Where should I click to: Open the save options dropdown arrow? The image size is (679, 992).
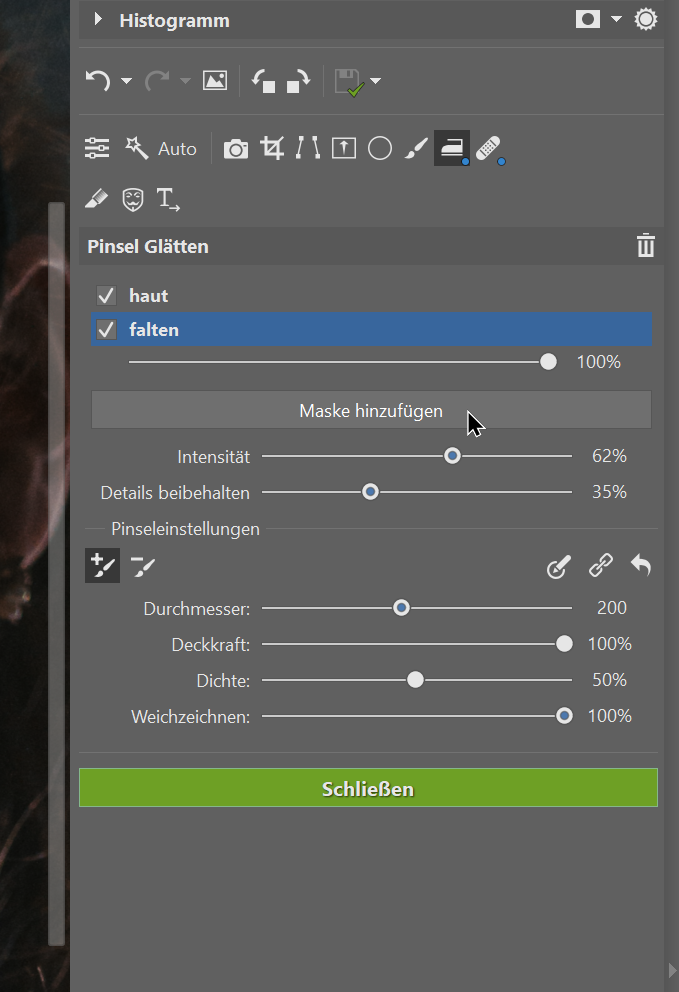375,81
